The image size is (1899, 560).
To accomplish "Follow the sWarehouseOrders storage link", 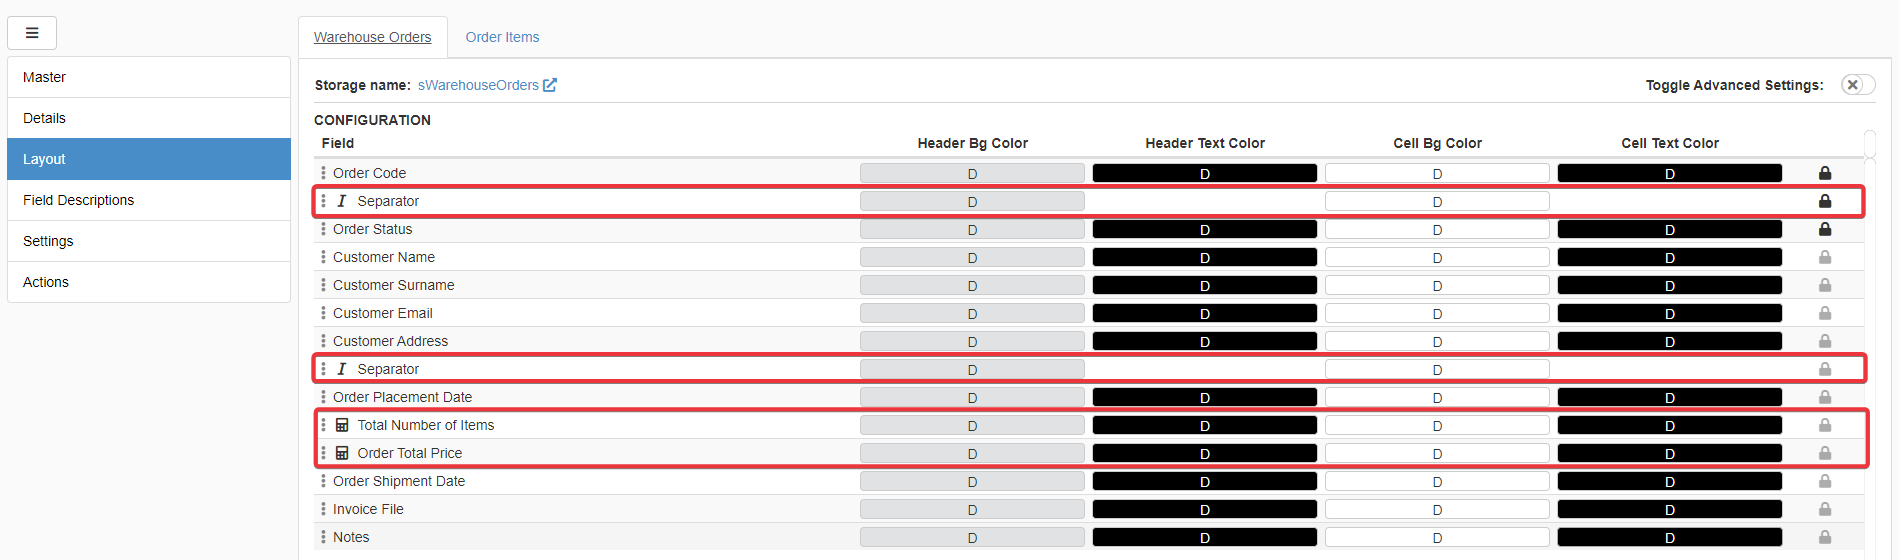I will pos(478,85).
